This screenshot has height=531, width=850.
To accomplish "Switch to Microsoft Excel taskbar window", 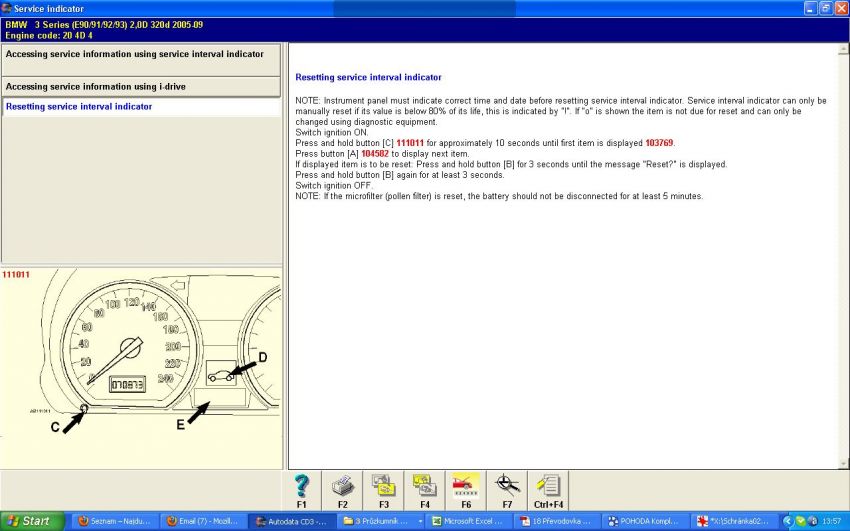I will 469,521.
